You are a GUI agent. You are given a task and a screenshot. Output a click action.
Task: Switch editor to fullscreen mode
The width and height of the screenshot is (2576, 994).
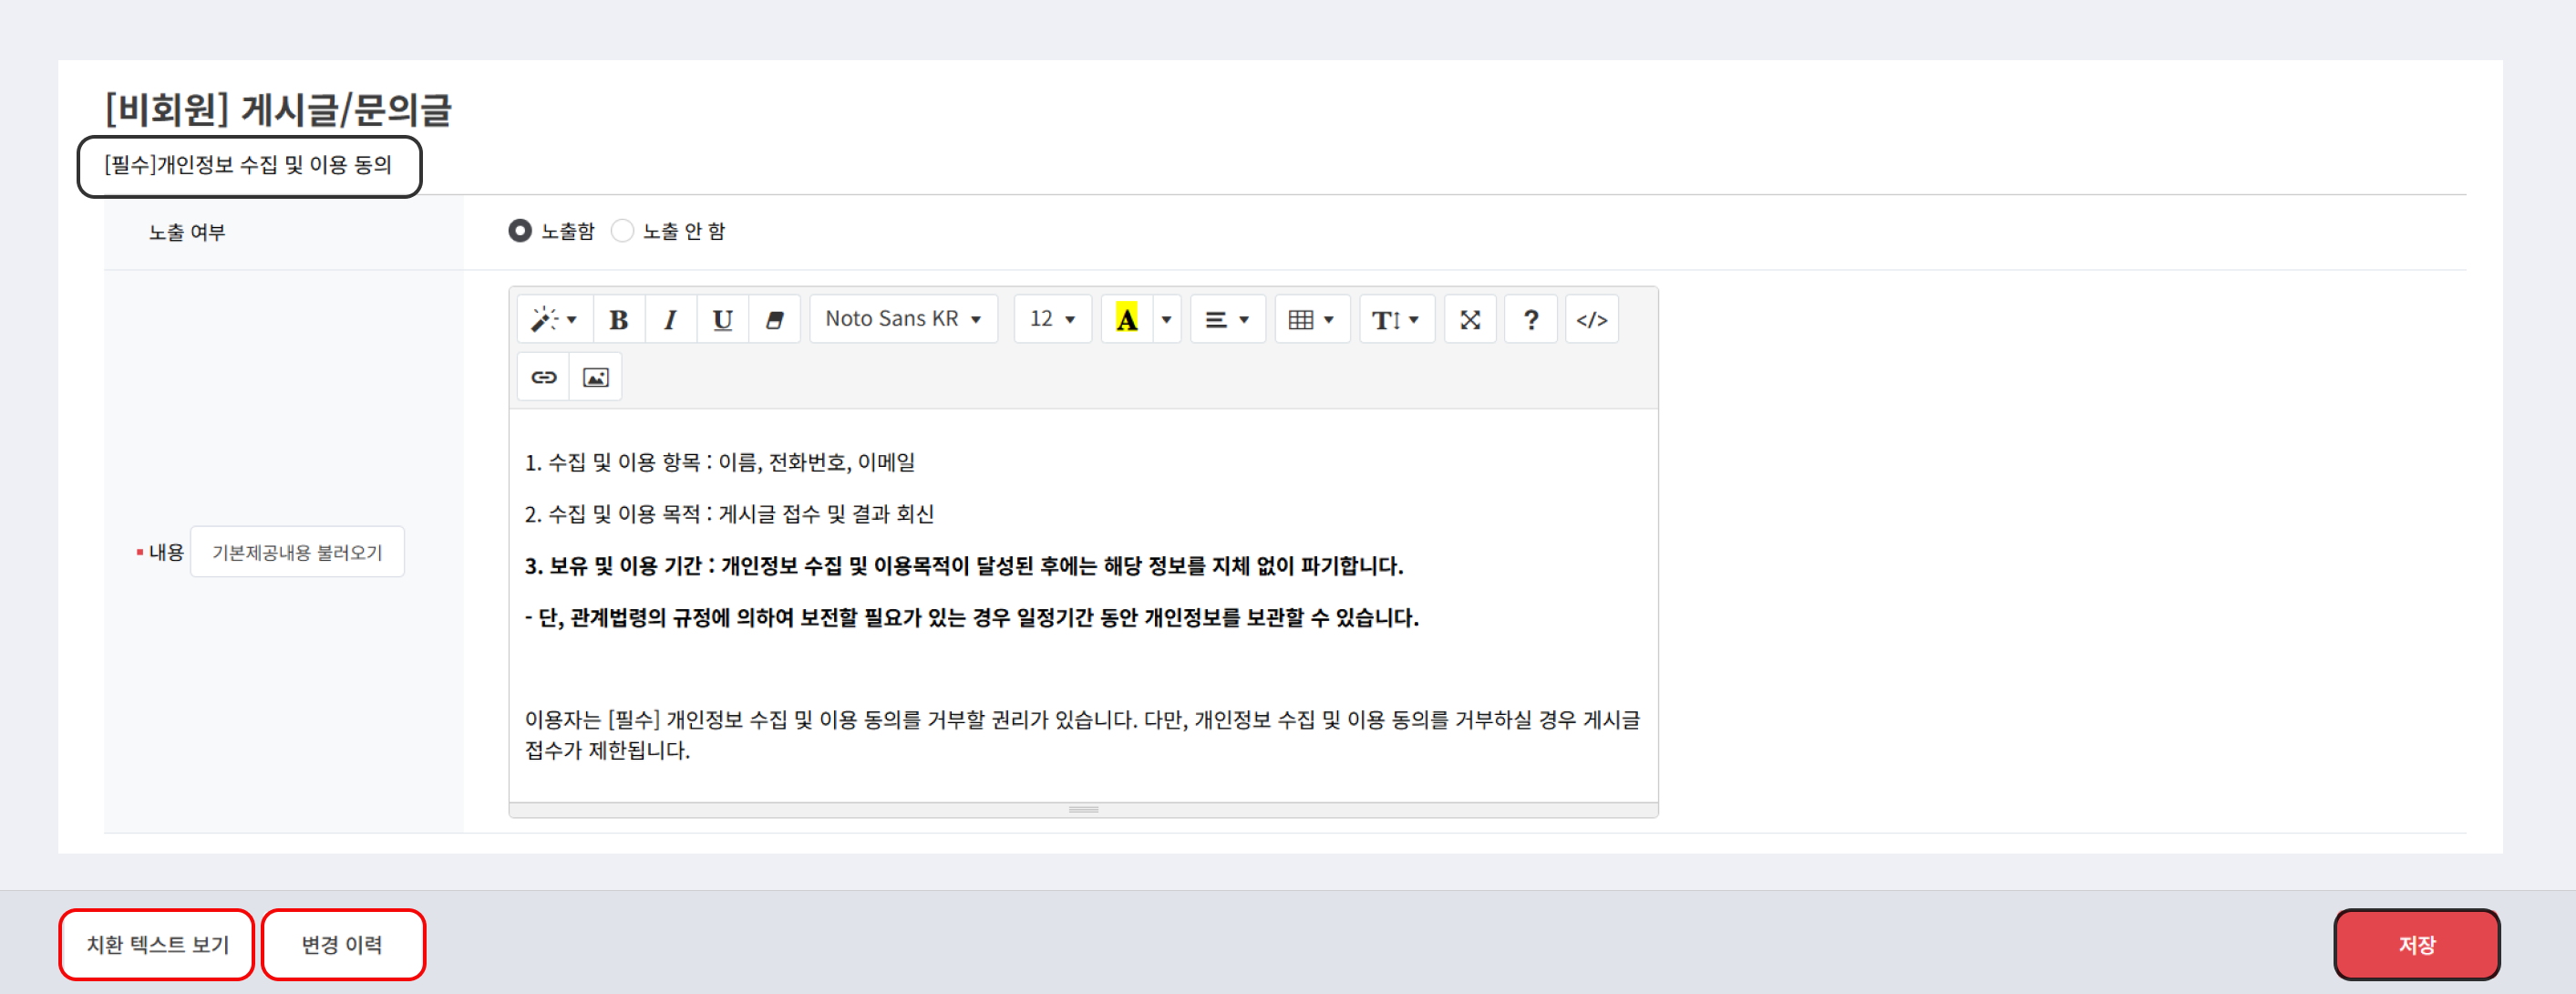[1469, 320]
